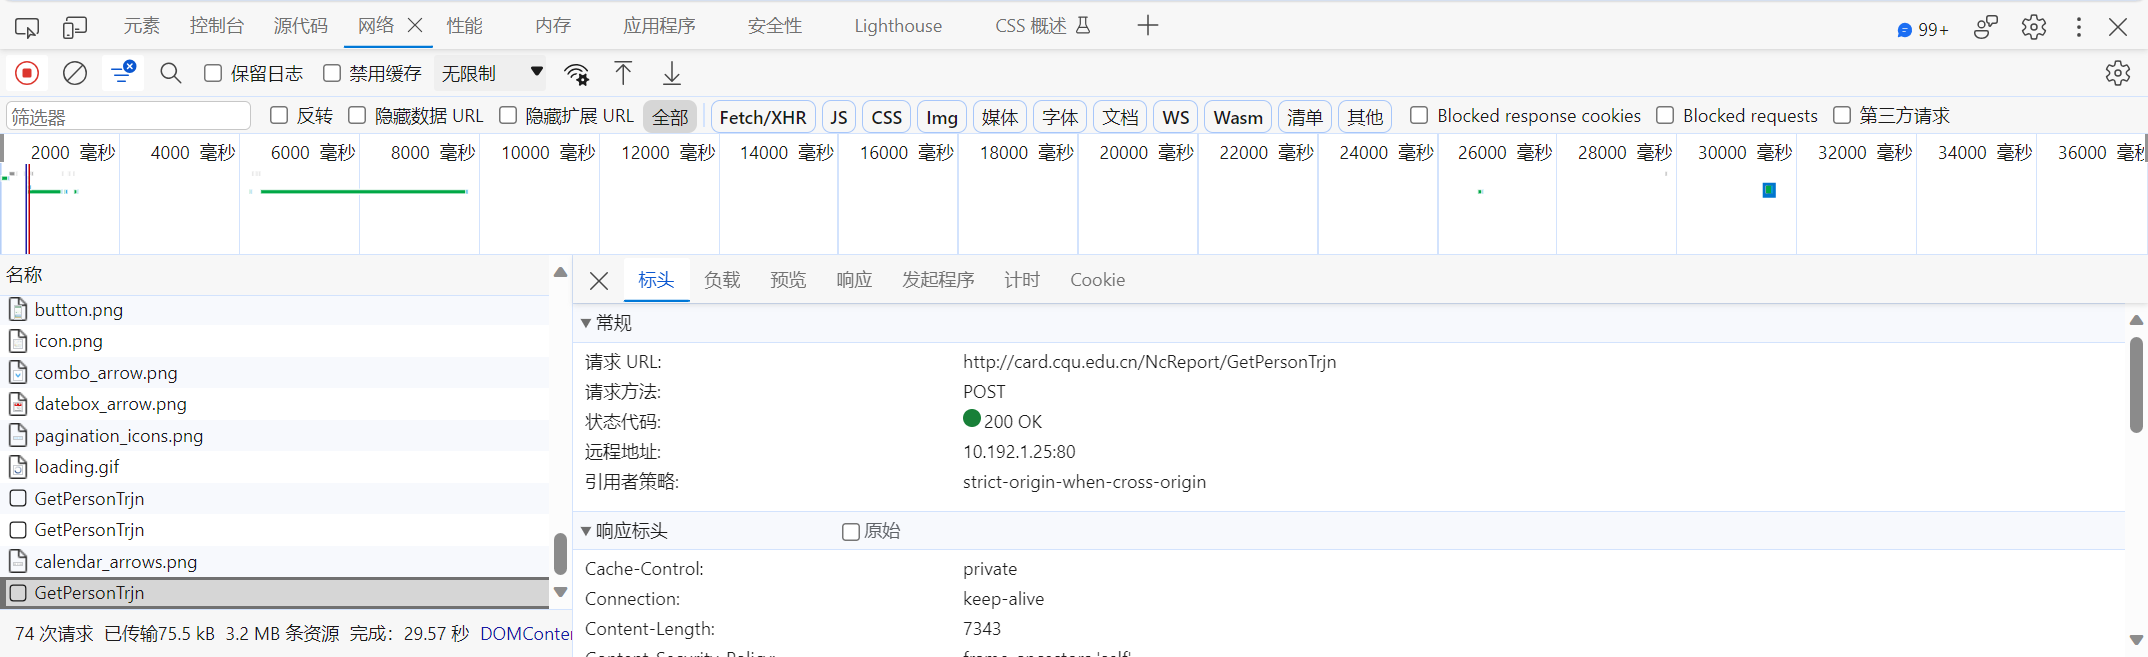Activate the inspect element picker icon

[27, 27]
